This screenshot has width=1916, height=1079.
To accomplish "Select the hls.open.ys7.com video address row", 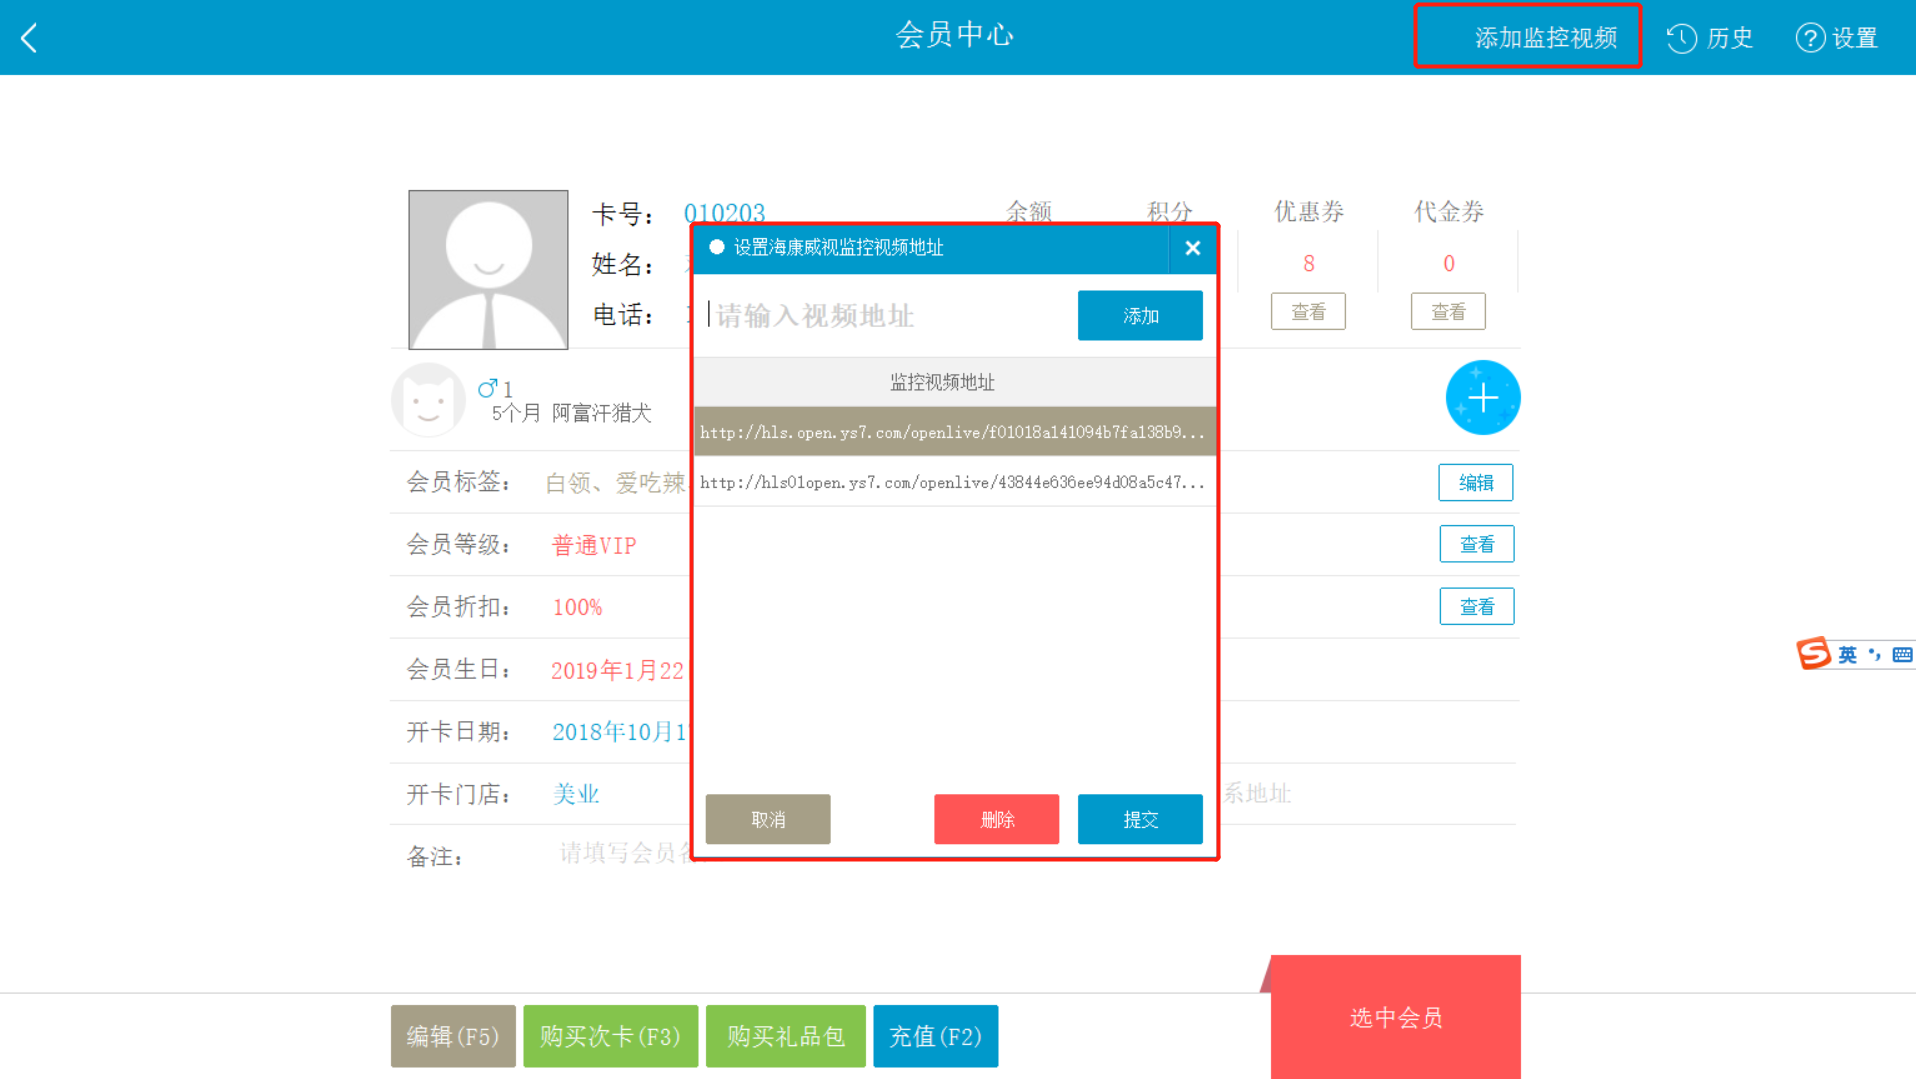I will (954, 432).
